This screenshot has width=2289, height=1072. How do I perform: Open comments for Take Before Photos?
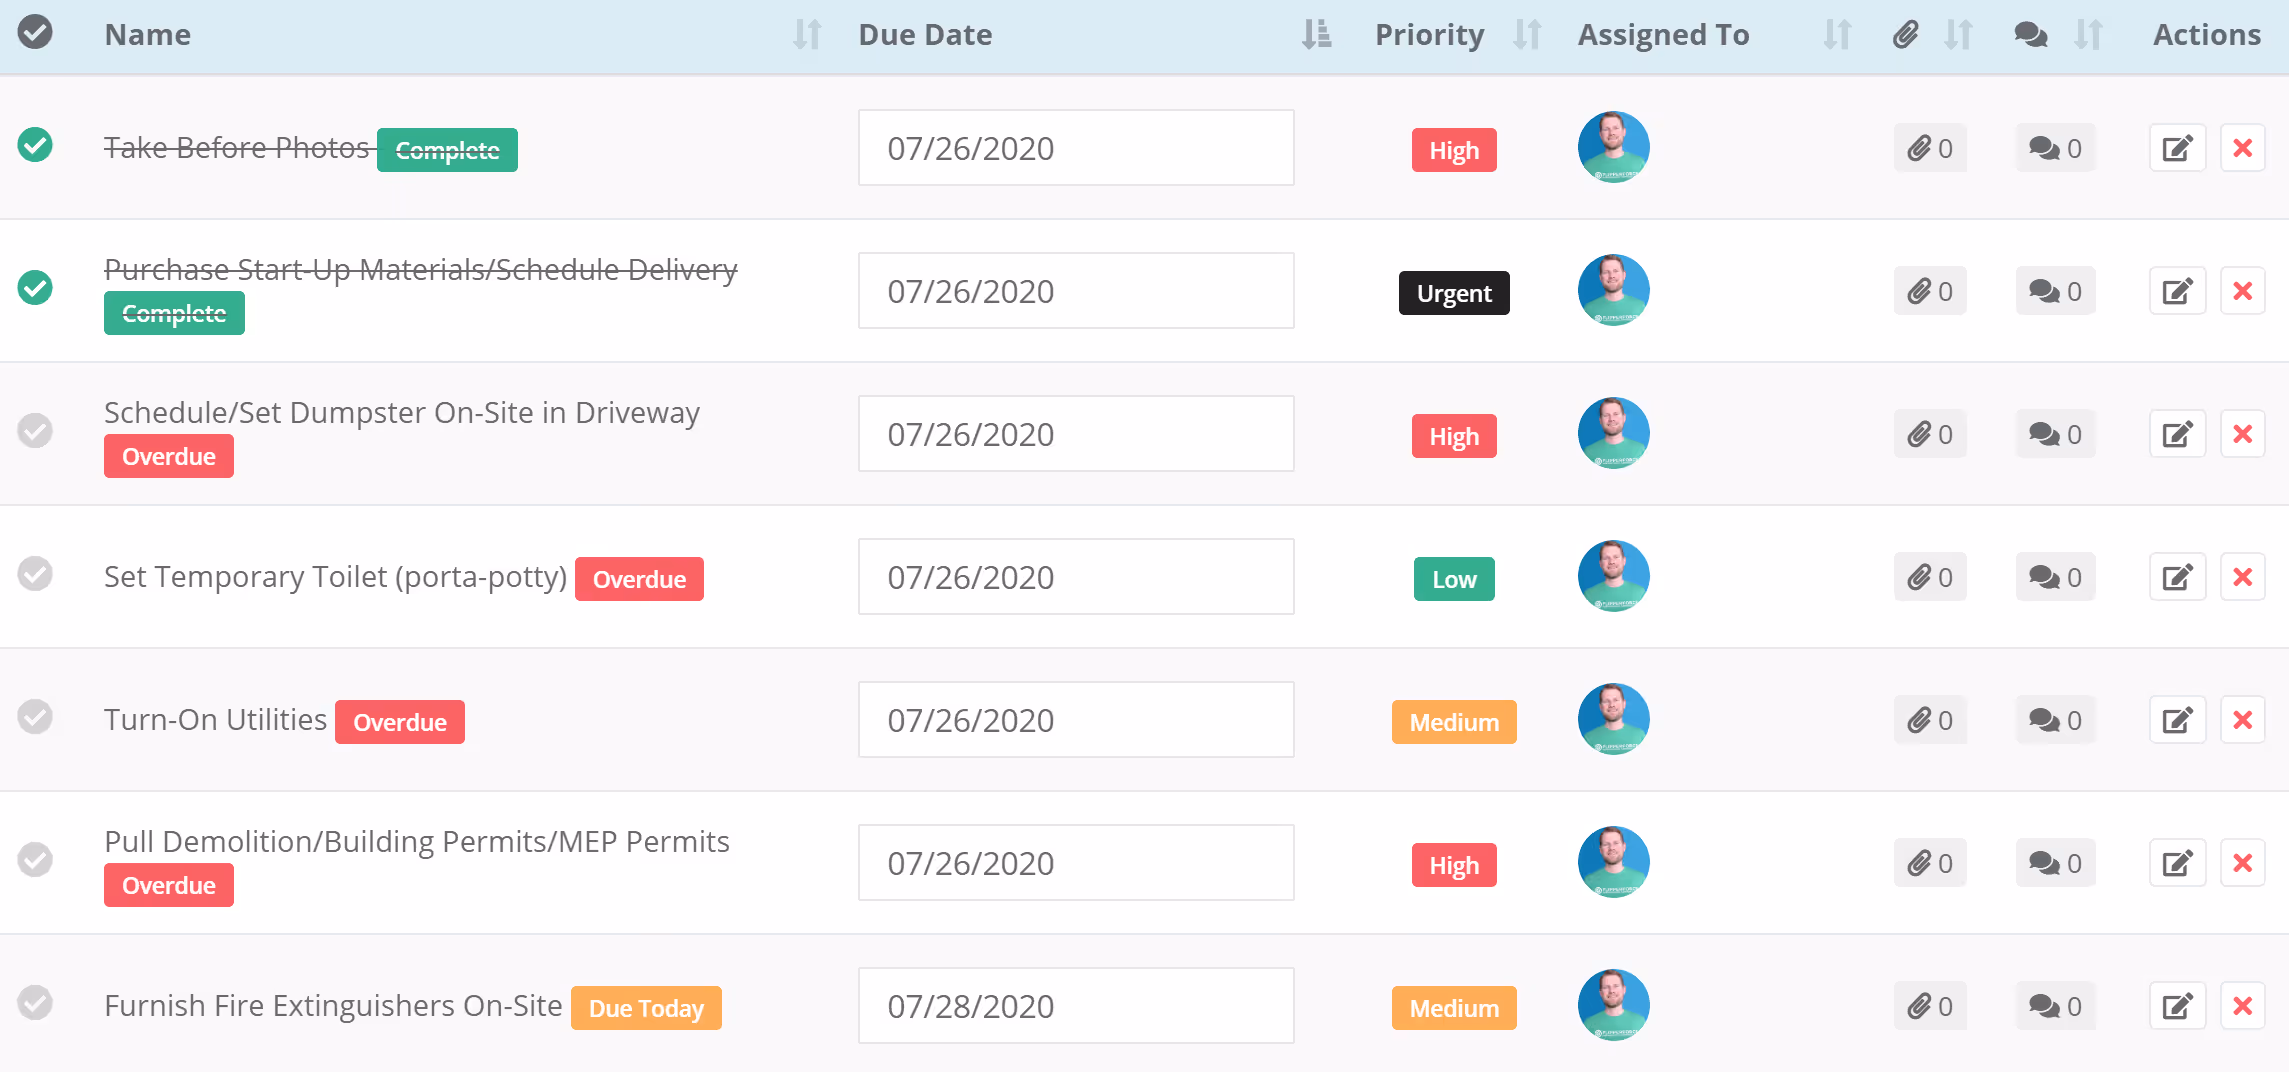2055,148
